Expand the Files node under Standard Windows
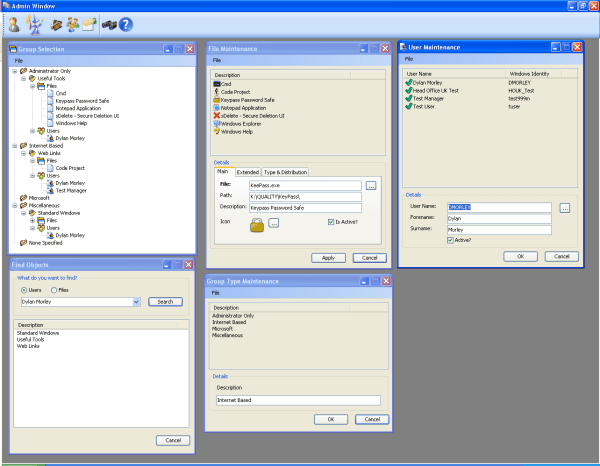This screenshot has height=466, width=600. pyautogui.click(x=31, y=220)
